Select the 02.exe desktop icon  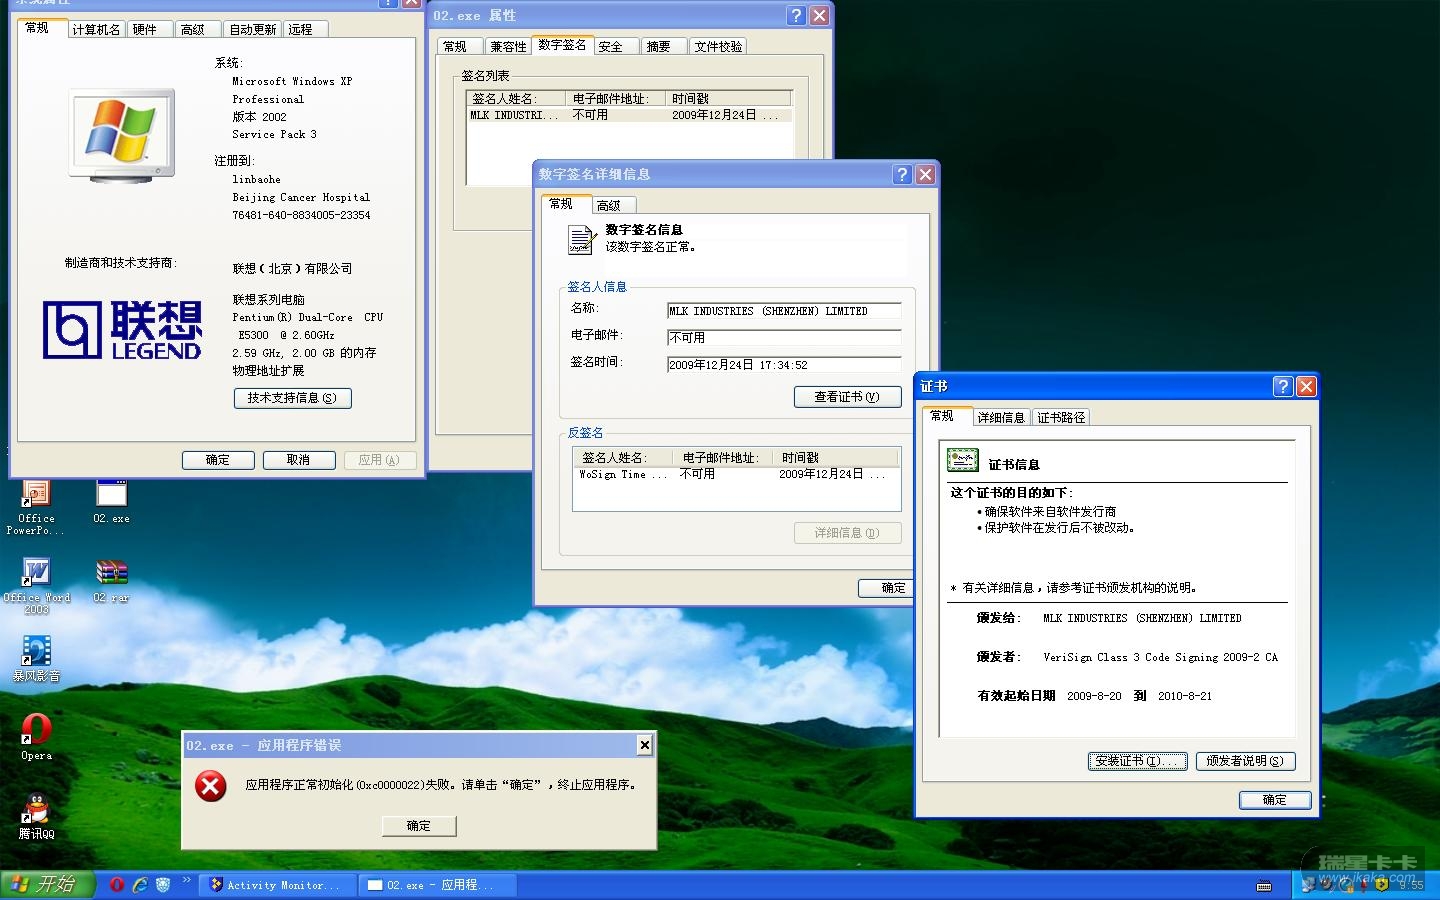pyautogui.click(x=111, y=502)
